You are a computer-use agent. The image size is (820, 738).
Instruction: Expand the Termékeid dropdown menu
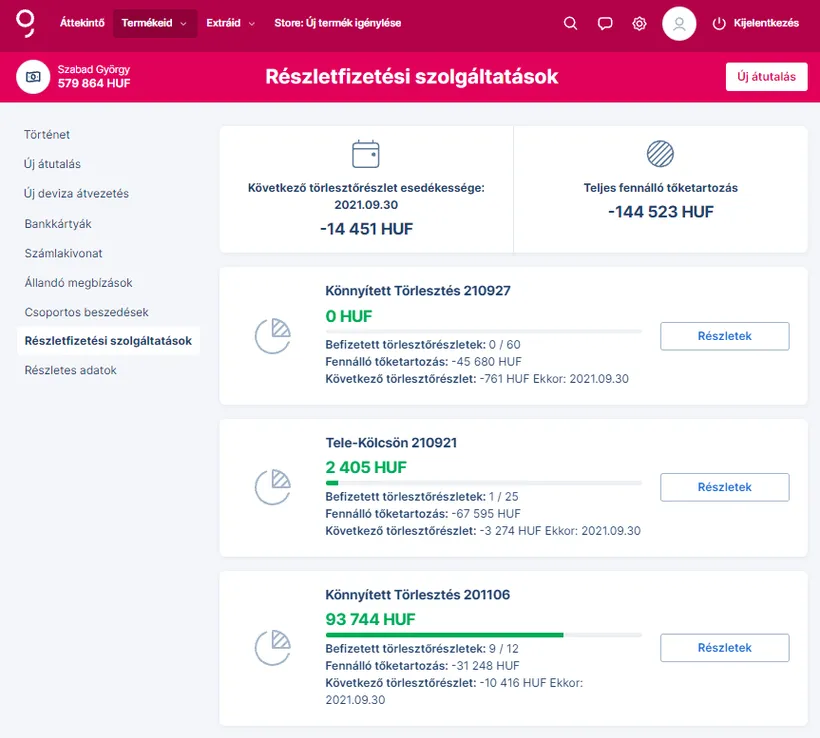tap(154, 23)
